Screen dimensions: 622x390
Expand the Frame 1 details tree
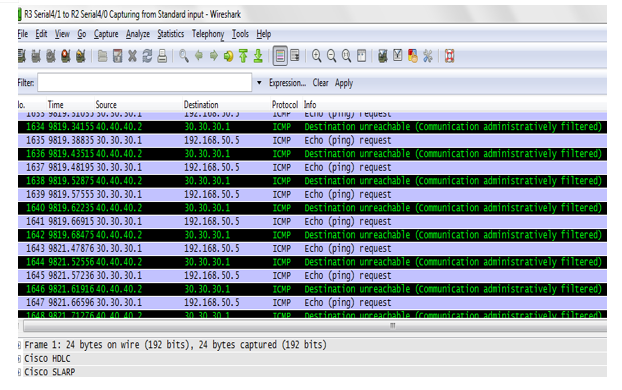click(19, 345)
